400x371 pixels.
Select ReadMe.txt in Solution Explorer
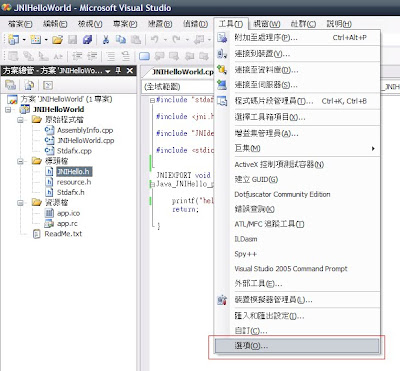coord(63,234)
